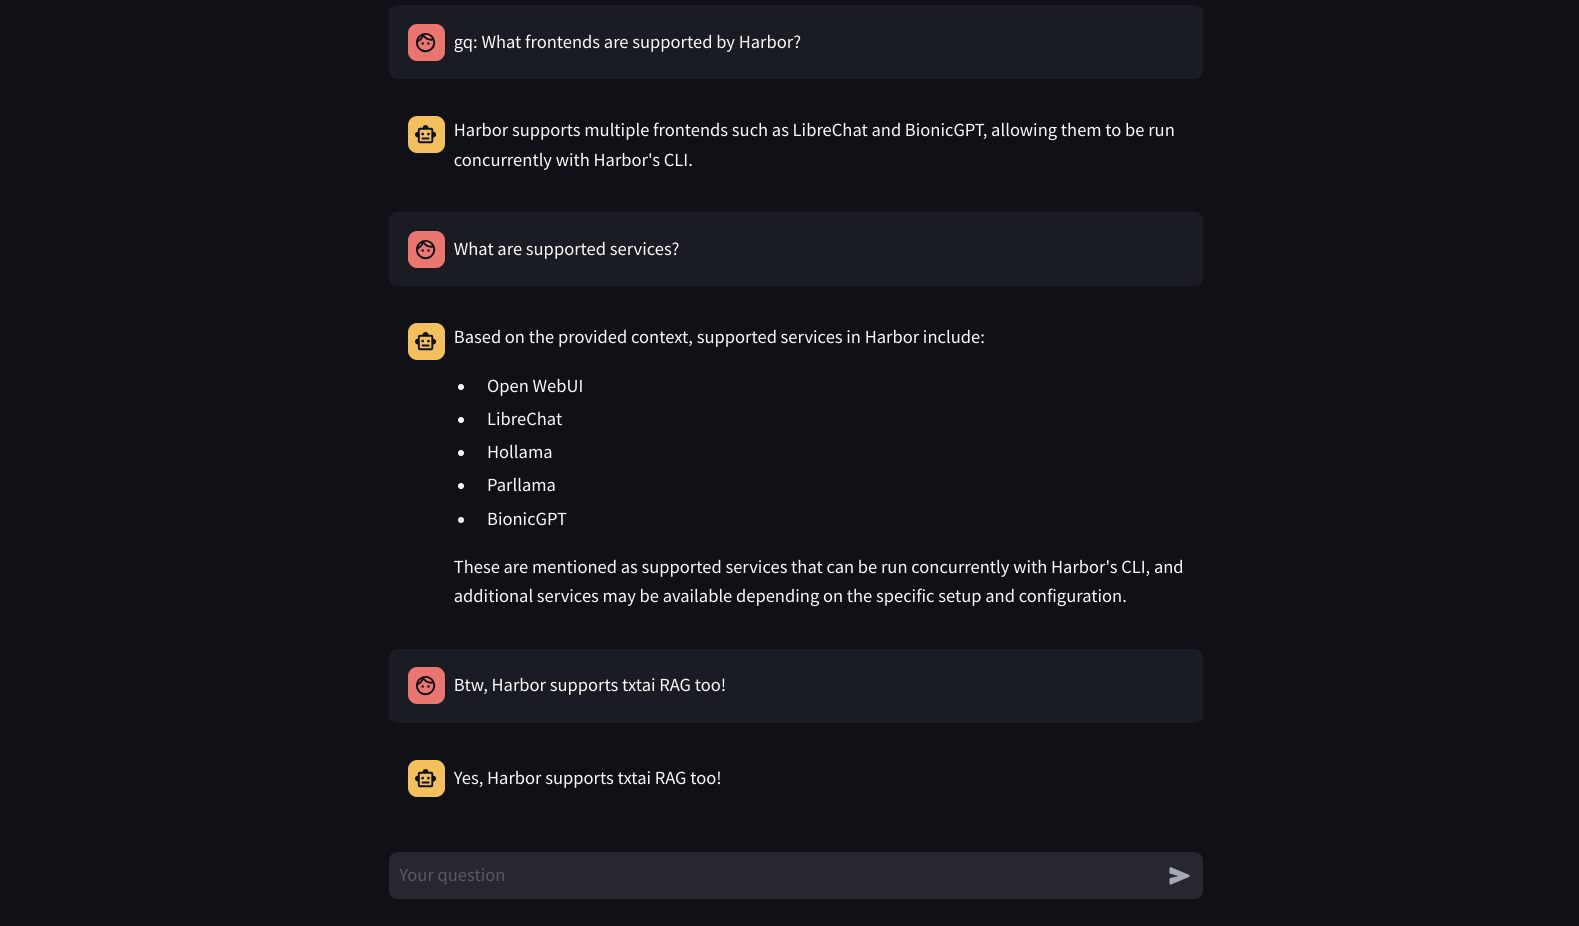Click the "These are mentioned as supported services" paragraph
The image size is (1579, 926).
pos(817,581)
